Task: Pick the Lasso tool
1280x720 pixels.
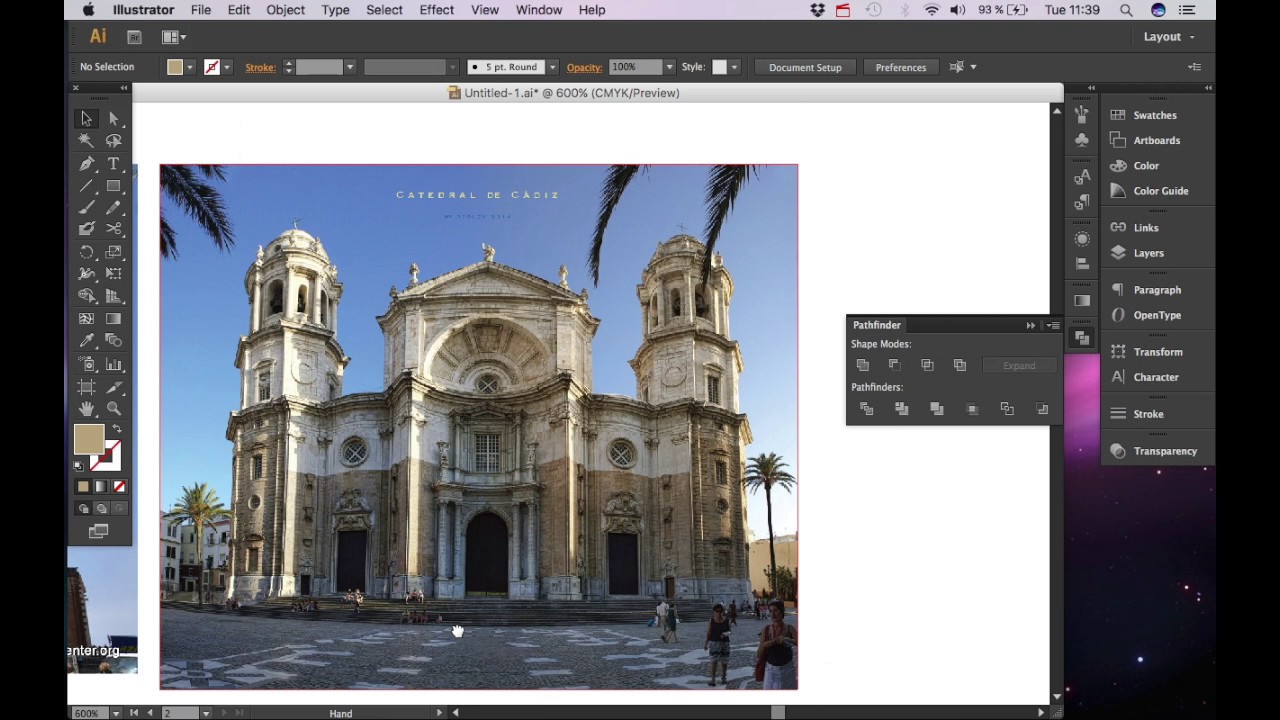Action: (114, 141)
